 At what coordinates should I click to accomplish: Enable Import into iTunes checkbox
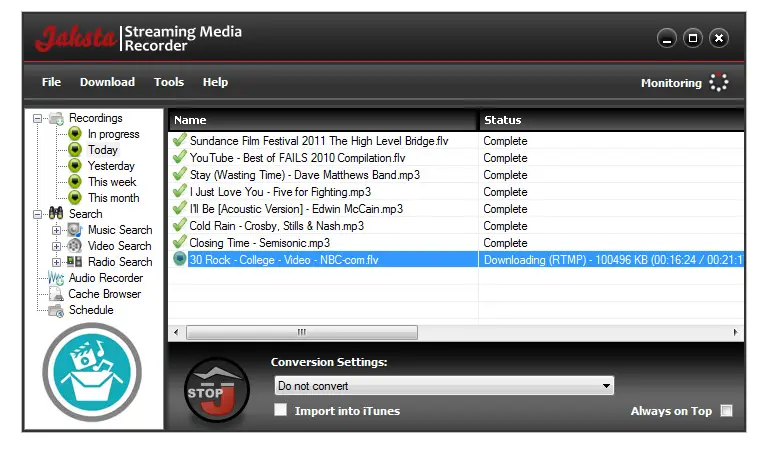coord(281,410)
